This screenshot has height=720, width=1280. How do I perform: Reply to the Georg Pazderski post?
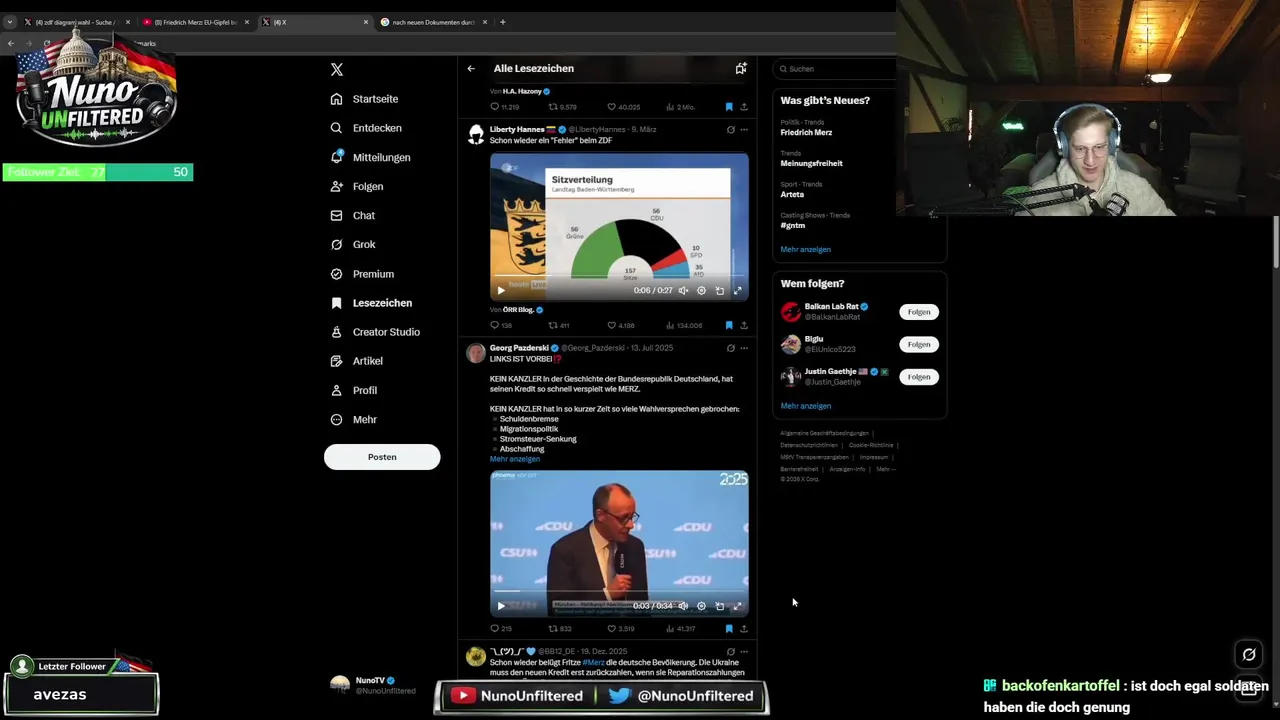[x=500, y=629]
